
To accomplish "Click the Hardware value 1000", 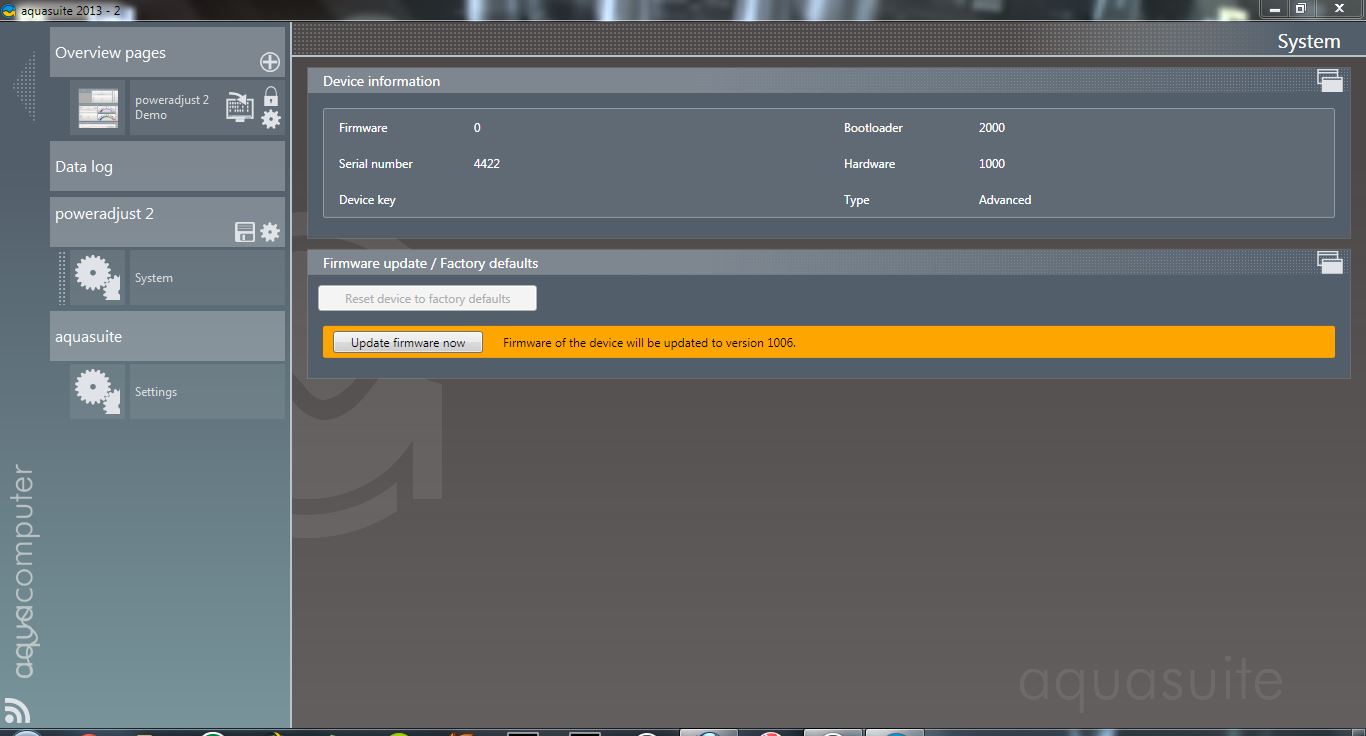I will [x=992, y=164].
